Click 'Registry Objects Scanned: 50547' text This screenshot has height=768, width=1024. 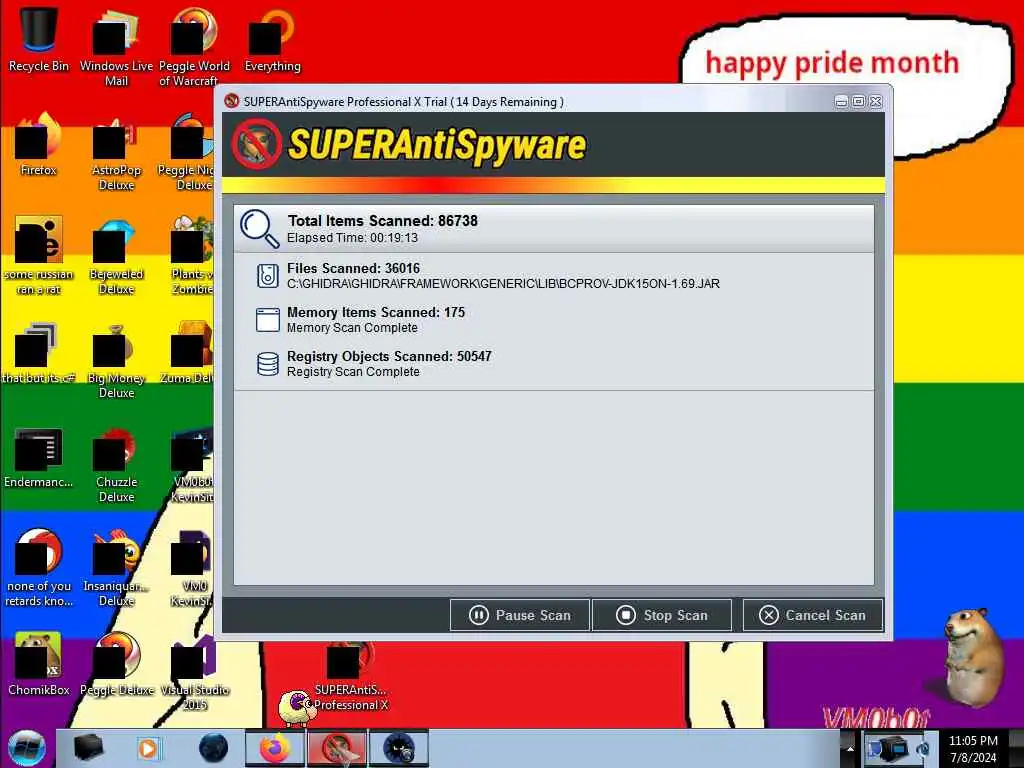click(x=389, y=357)
